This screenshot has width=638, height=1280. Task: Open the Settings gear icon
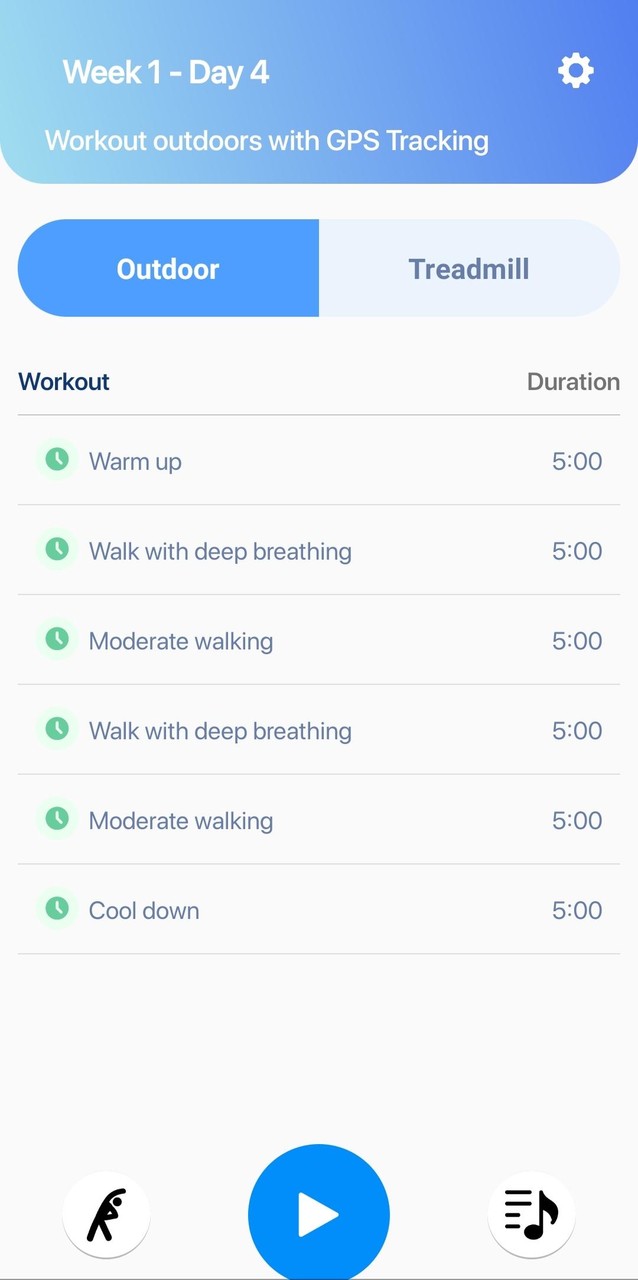point(575,70)
